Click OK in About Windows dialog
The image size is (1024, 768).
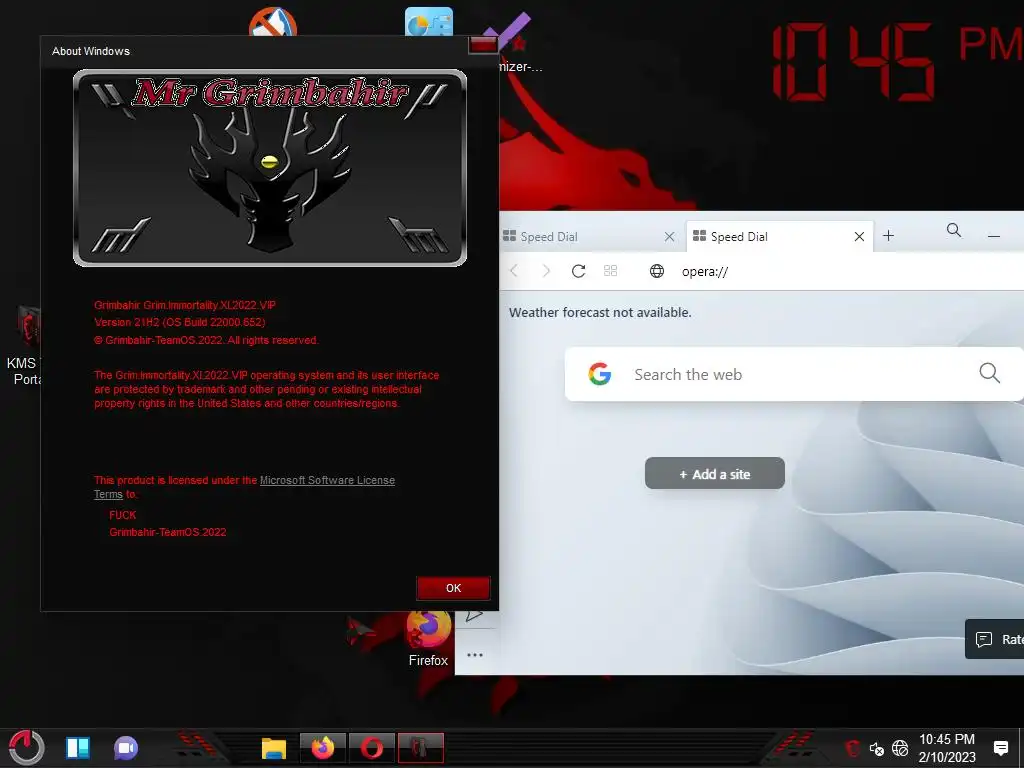tap(453, 588)
